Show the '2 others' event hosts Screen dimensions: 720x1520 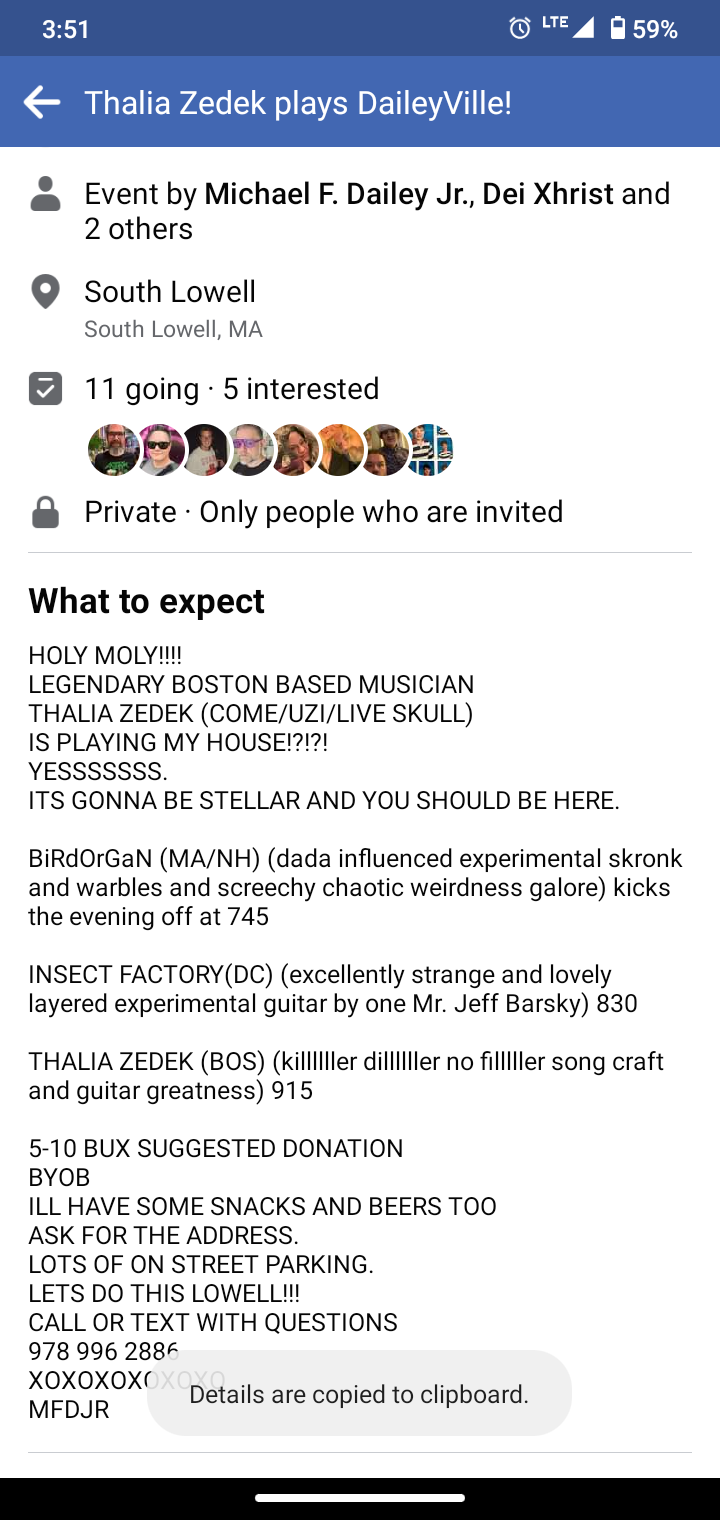[x=138, y=229]
